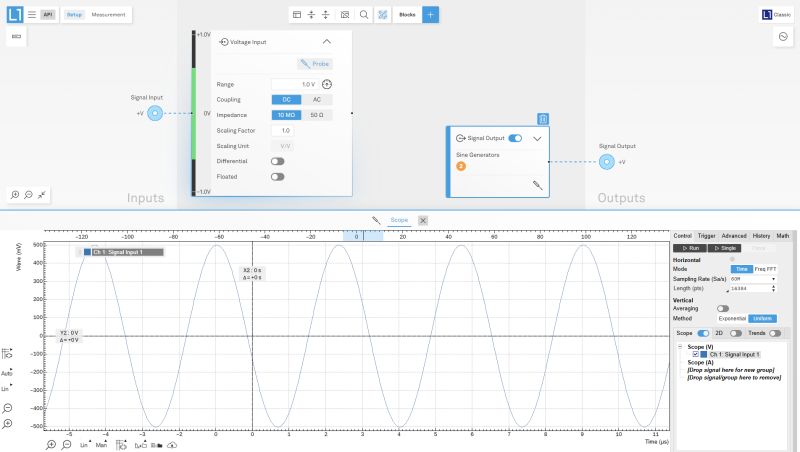Select the Scope tab
This screenshot has height=452, width=800.
coord(399,220)
